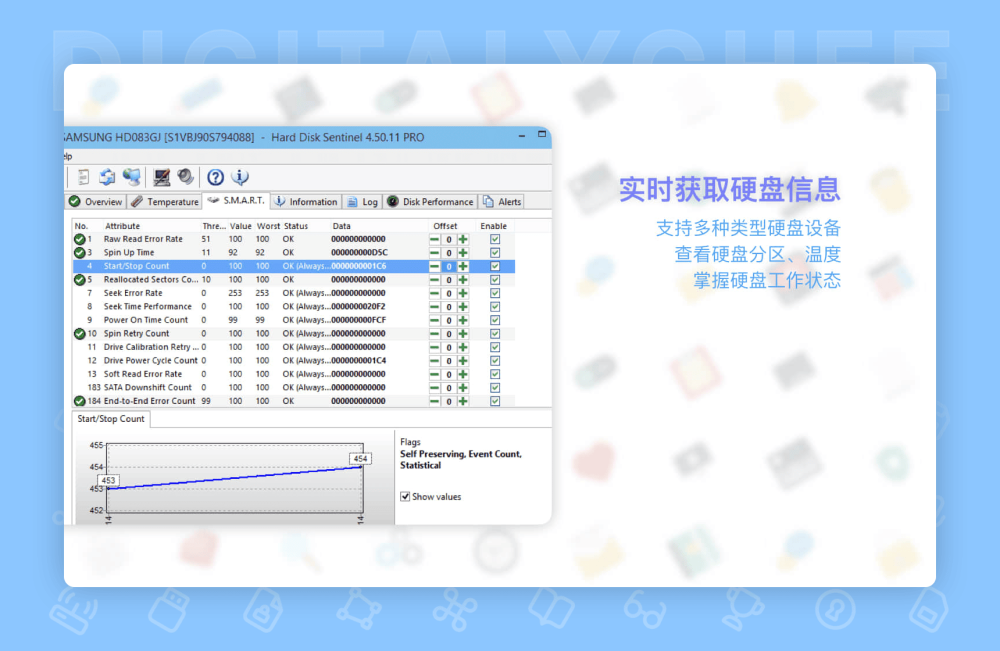Toggle Enable checkbox for Spin Up Time

point(495,252)
